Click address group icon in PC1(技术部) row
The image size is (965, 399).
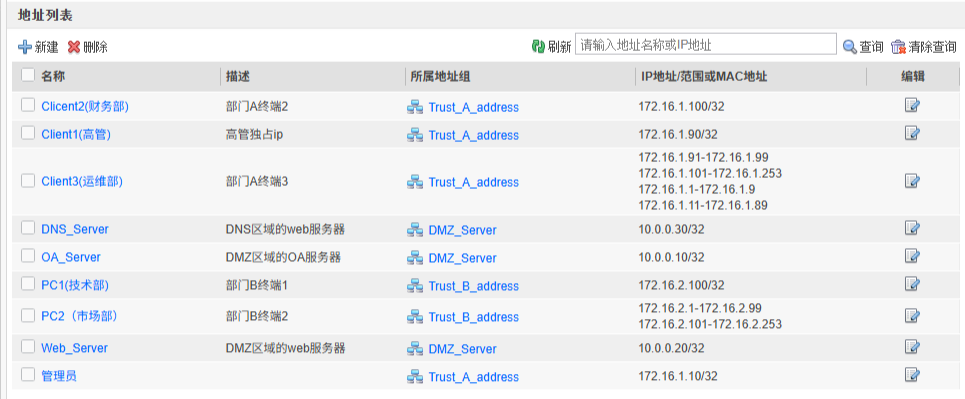415,286
